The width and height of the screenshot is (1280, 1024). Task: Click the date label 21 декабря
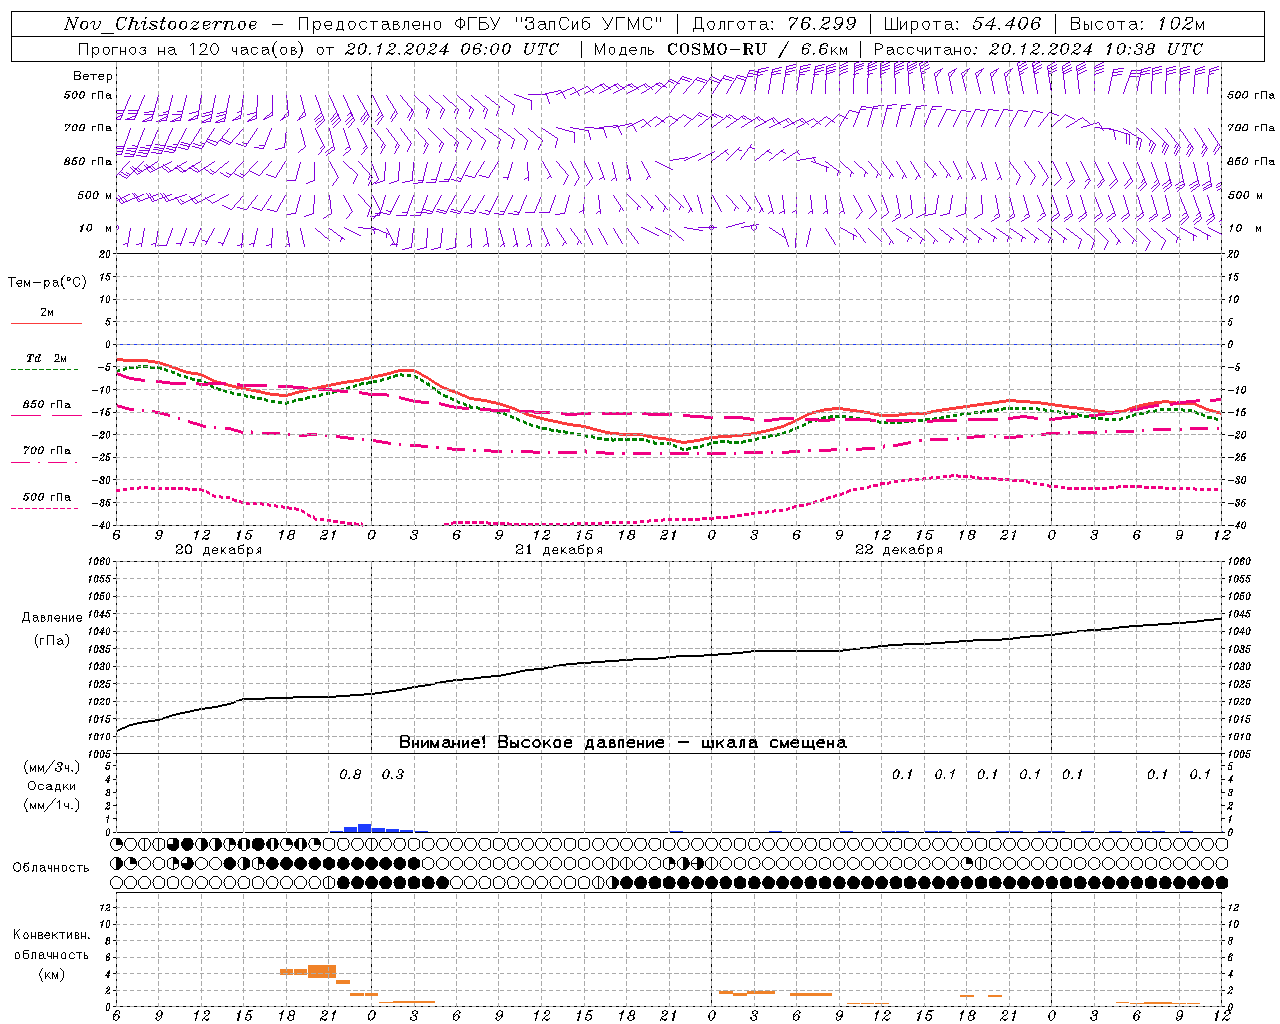click(559, 550)
